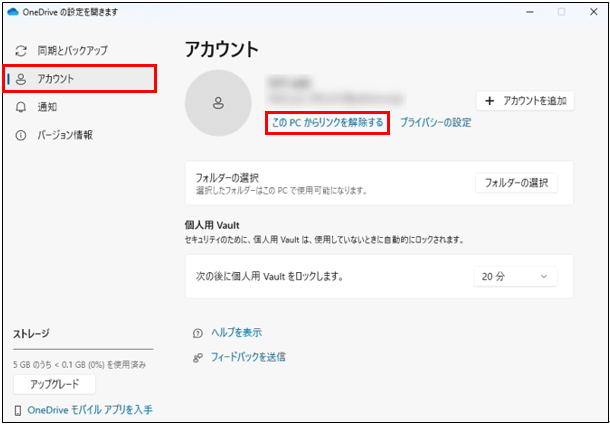Click the bell icon for 通知
Screen dimensions: 610x424
(x=20, y=107)
